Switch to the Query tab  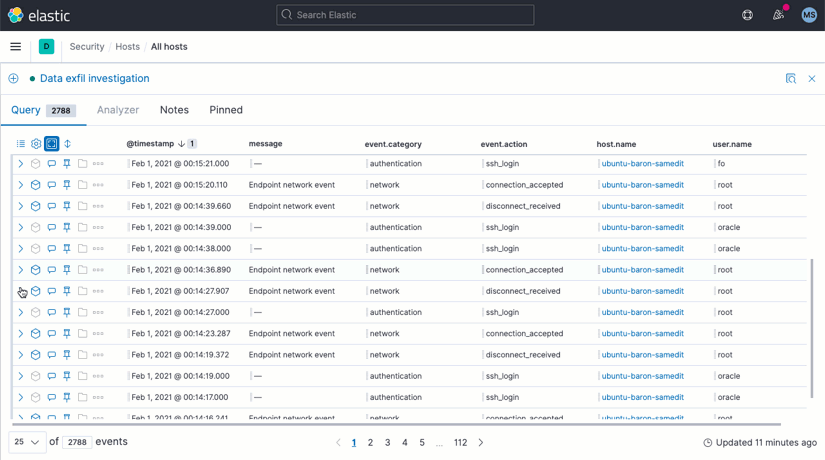tap(44, 110)
